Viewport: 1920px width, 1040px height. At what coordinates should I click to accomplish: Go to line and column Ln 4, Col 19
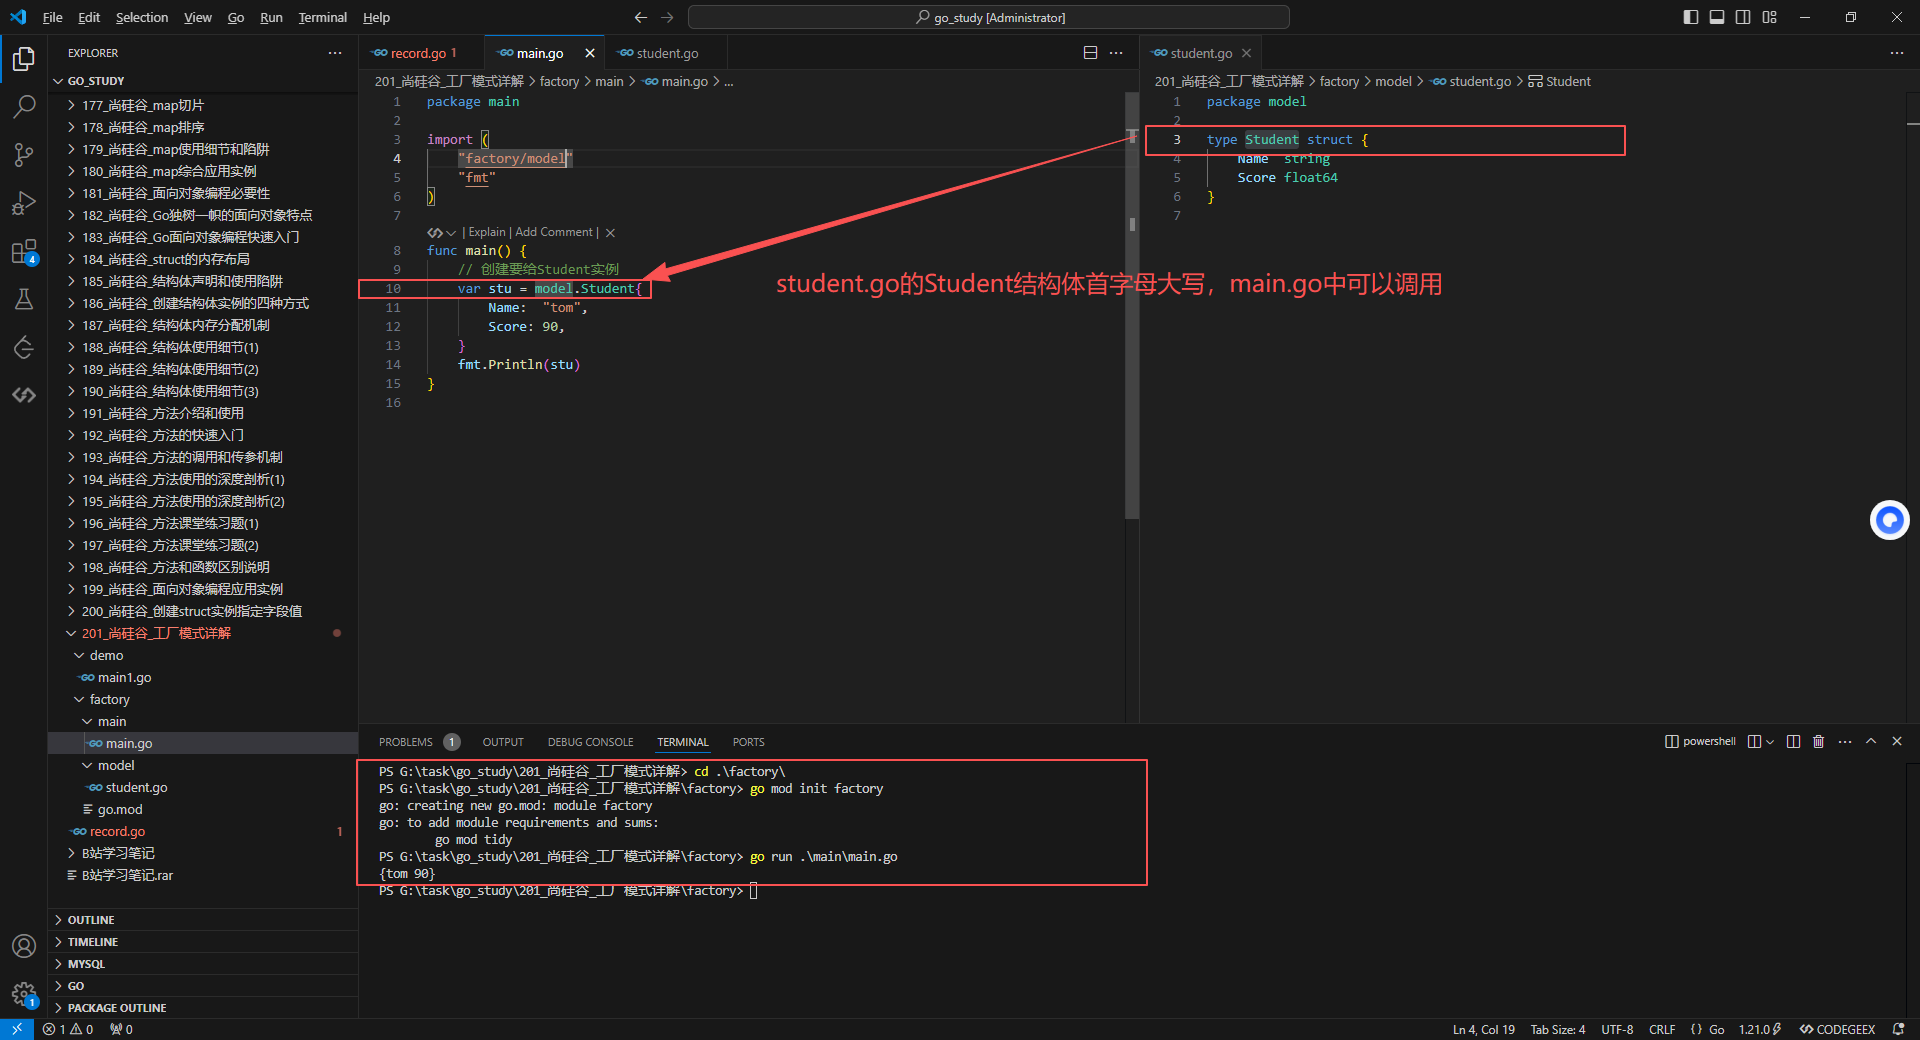pos(1483,1029)
